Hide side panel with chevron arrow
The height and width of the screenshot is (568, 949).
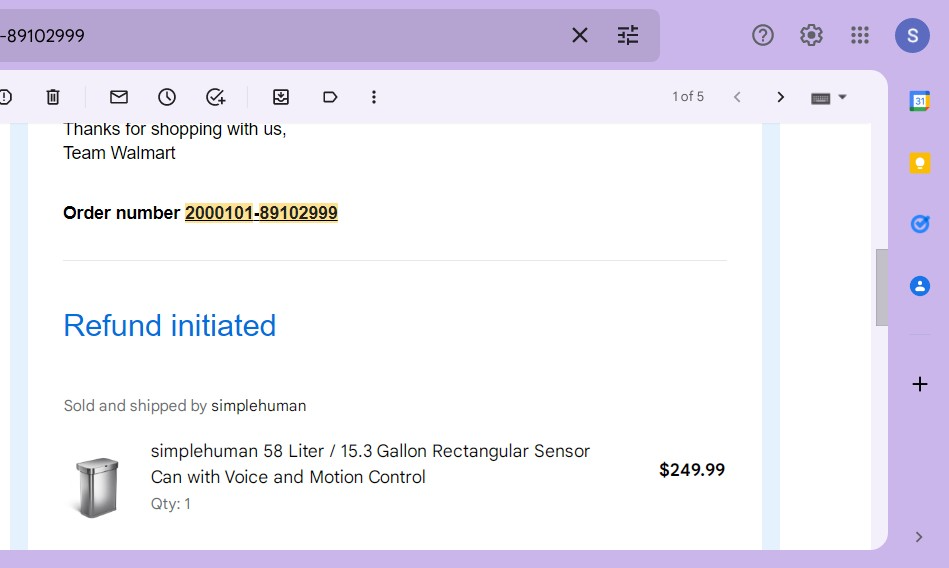pyautogui.click(x=919, y=537)
